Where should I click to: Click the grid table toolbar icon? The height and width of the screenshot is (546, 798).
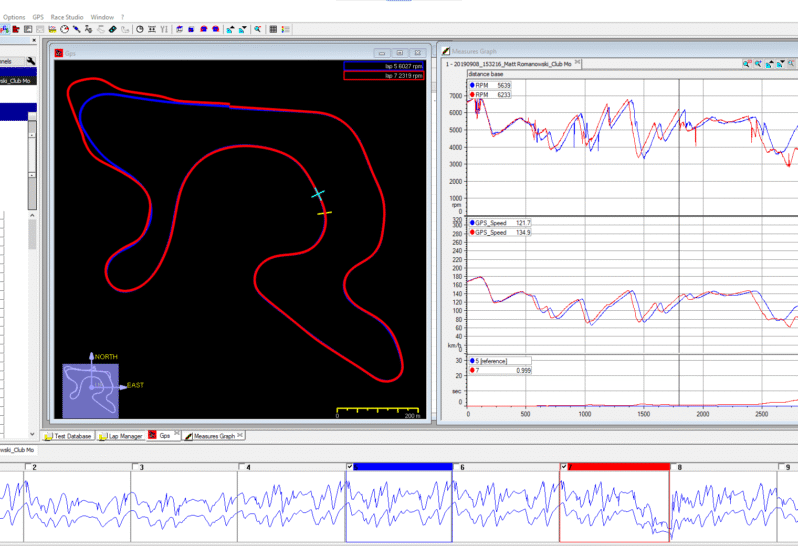click(273, 30)
